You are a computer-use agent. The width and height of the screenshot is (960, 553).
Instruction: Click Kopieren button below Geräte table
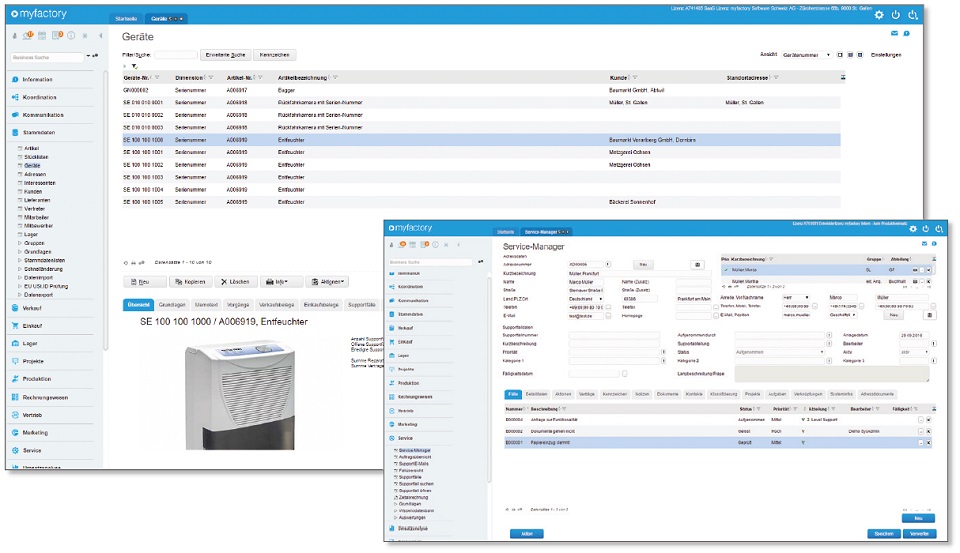point(190,282)
